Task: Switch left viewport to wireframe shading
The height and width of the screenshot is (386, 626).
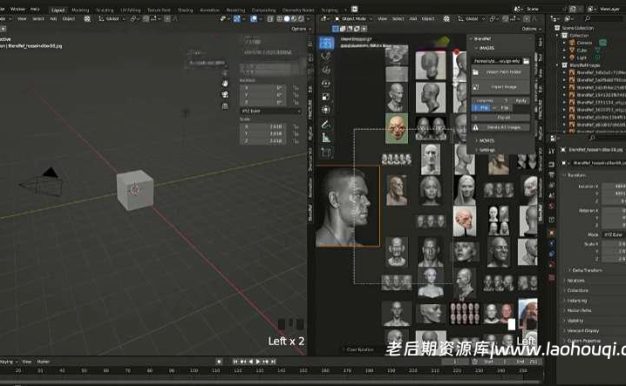Action: pyautogui.click(x=279, y=19)
